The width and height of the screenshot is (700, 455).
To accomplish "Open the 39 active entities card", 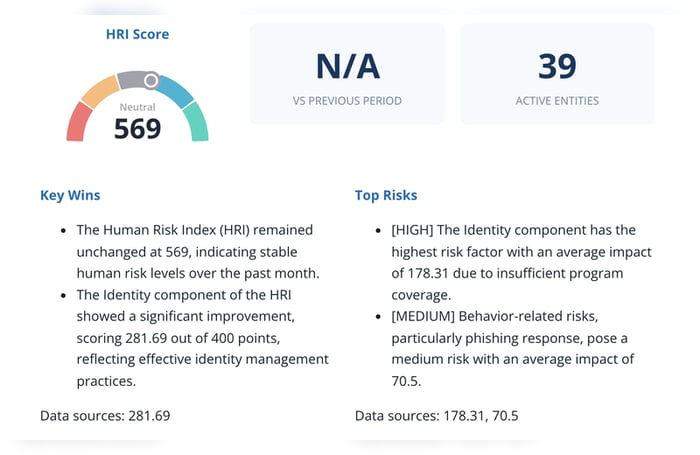I will click(557, 74).
